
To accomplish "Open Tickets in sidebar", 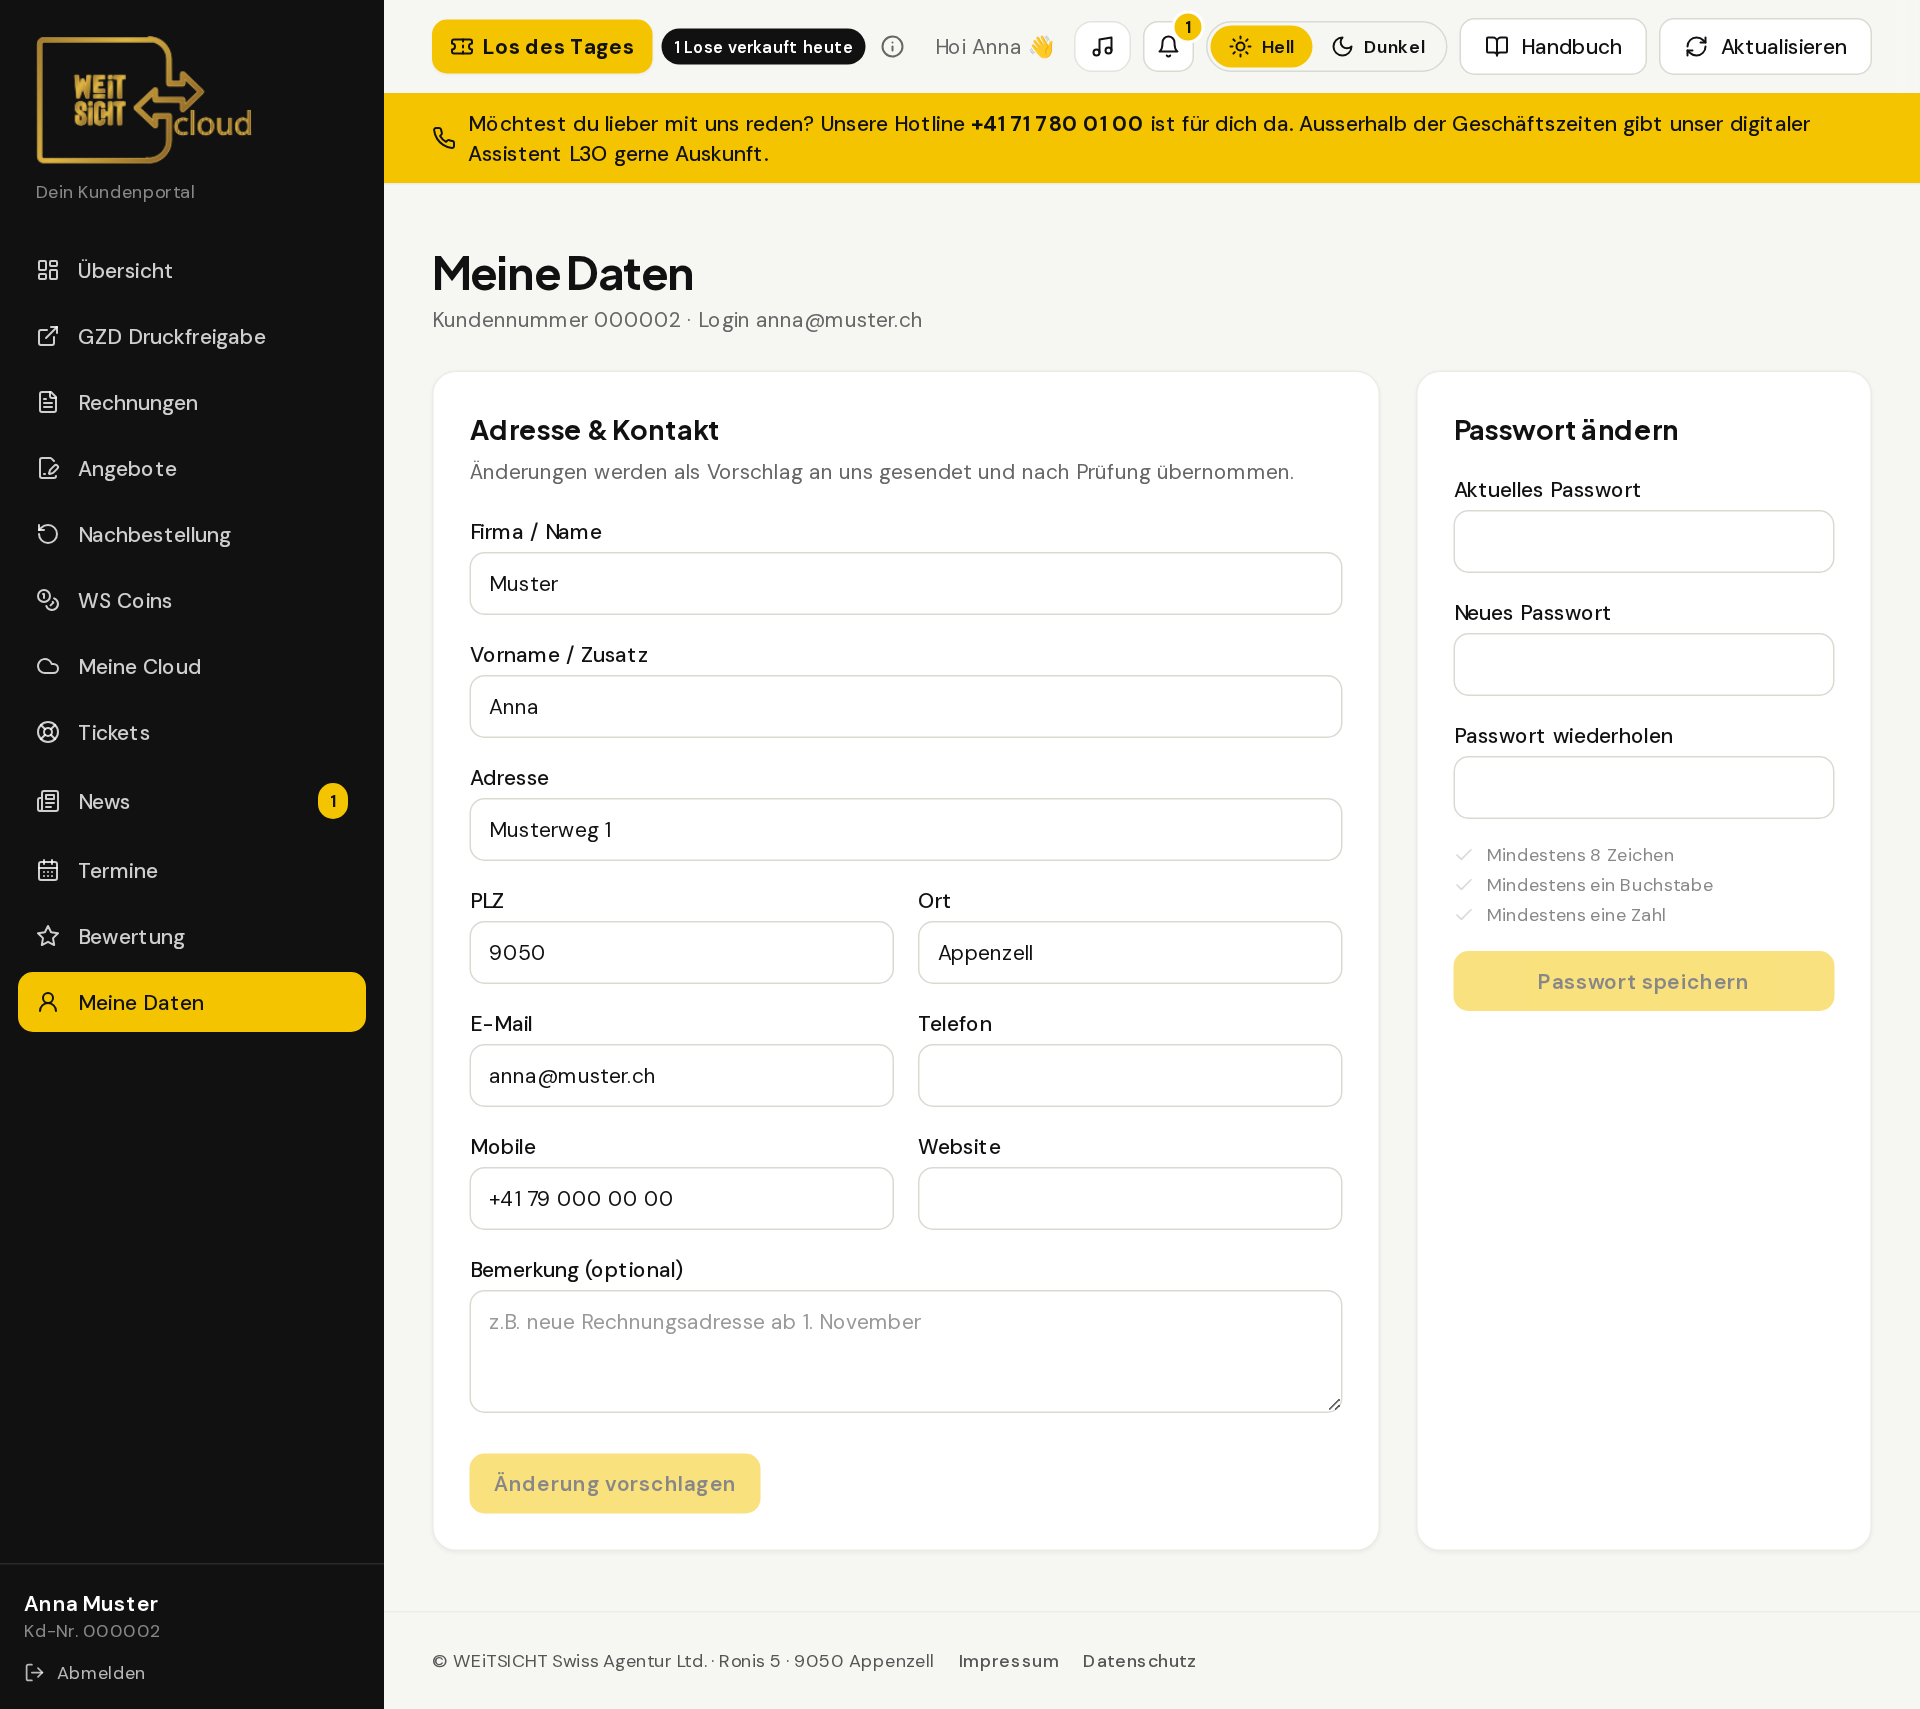I will click(192, 732).
